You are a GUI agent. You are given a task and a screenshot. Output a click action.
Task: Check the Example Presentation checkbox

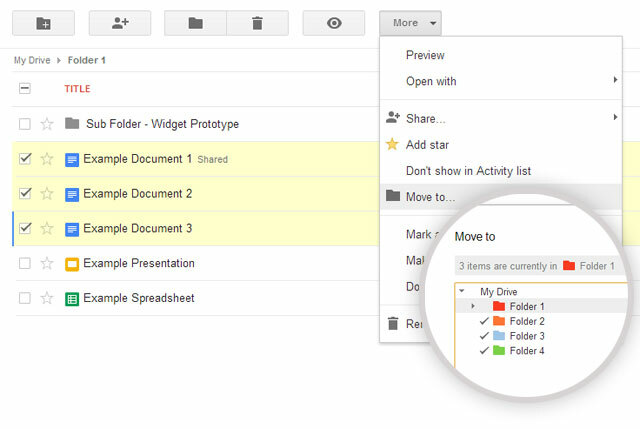click(x=25, y=263)
